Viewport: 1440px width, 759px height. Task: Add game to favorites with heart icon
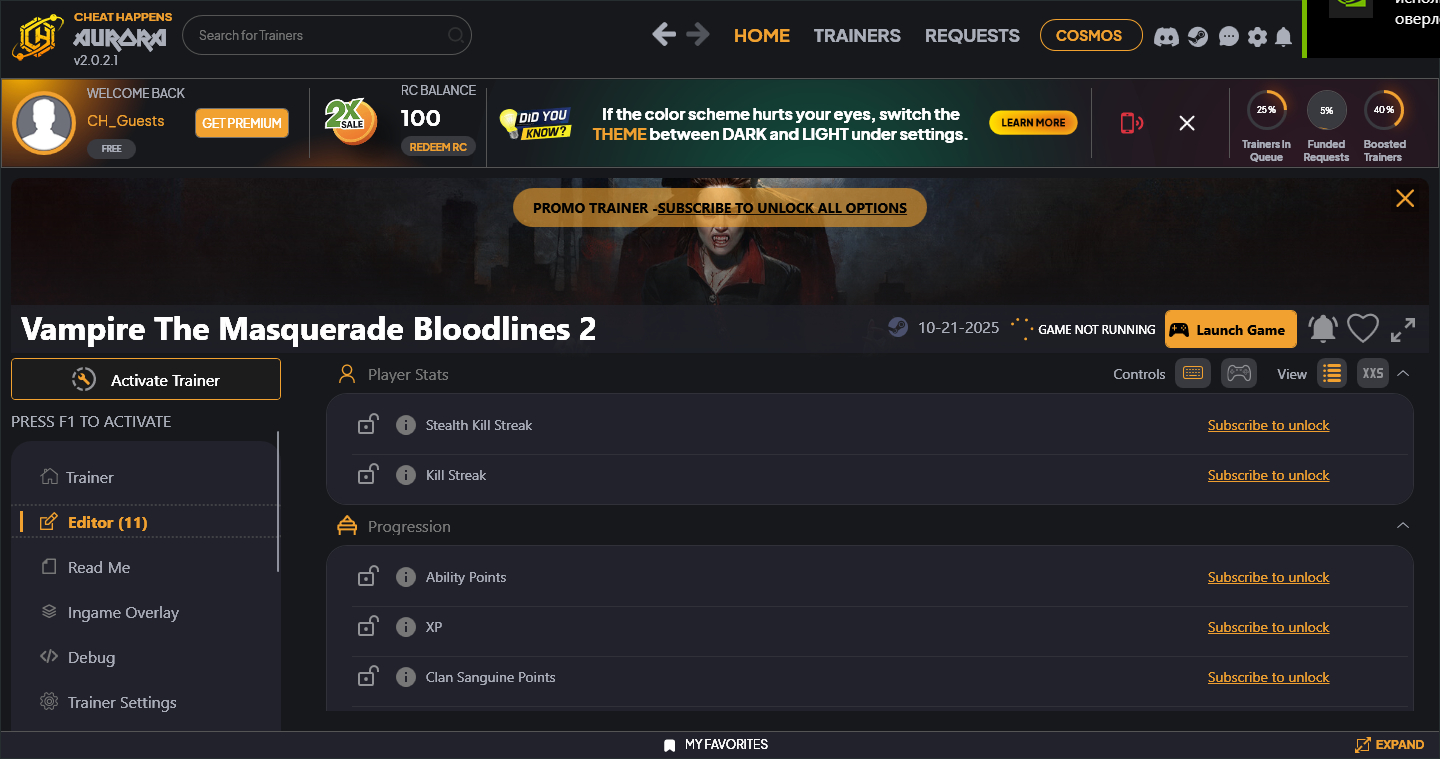(x=1363, y=329)
